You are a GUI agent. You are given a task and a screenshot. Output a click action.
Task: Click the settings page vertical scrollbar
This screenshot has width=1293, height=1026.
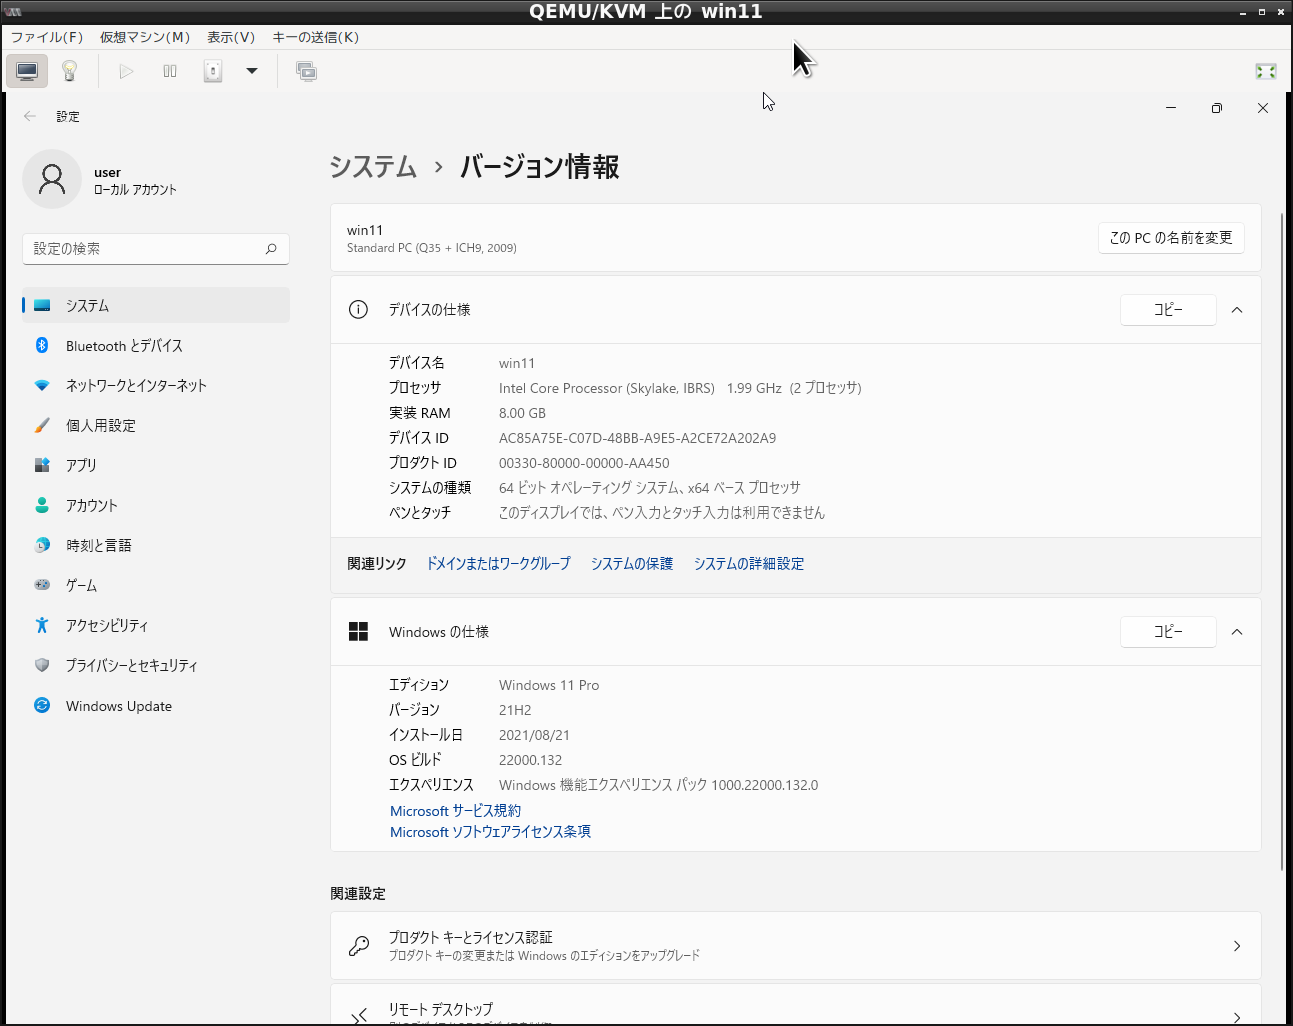[x=1283, y=540]
